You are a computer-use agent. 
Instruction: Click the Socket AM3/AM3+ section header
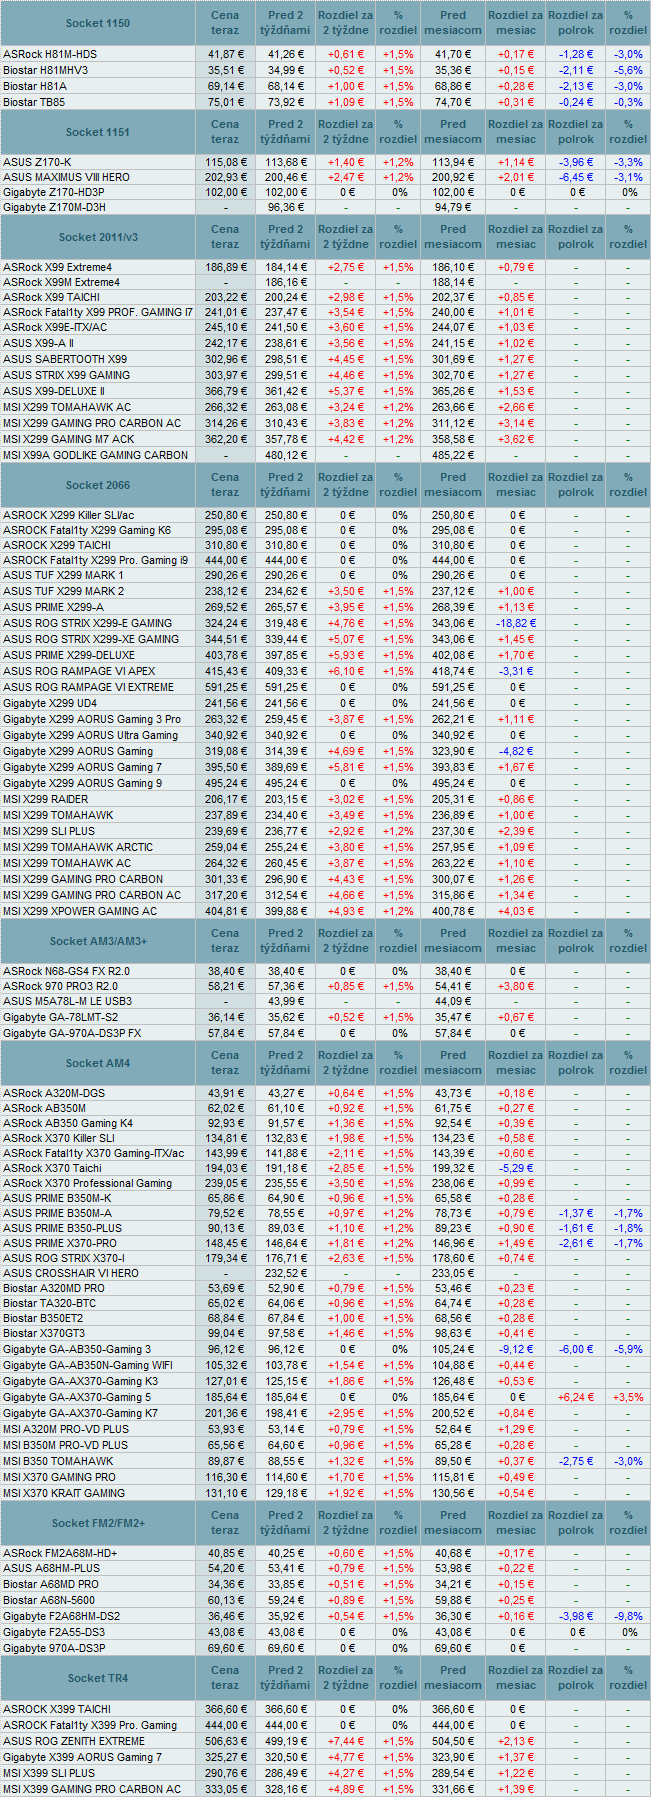click(x=98, y=941)
